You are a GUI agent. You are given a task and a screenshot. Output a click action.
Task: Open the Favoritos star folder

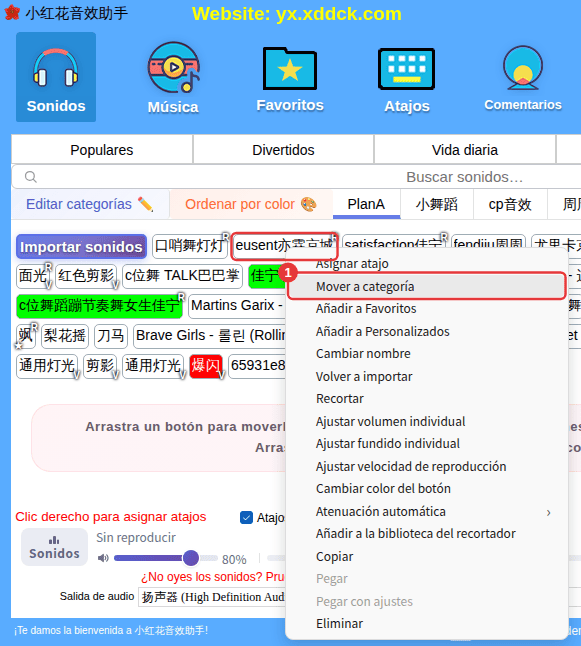pos(290,77)
